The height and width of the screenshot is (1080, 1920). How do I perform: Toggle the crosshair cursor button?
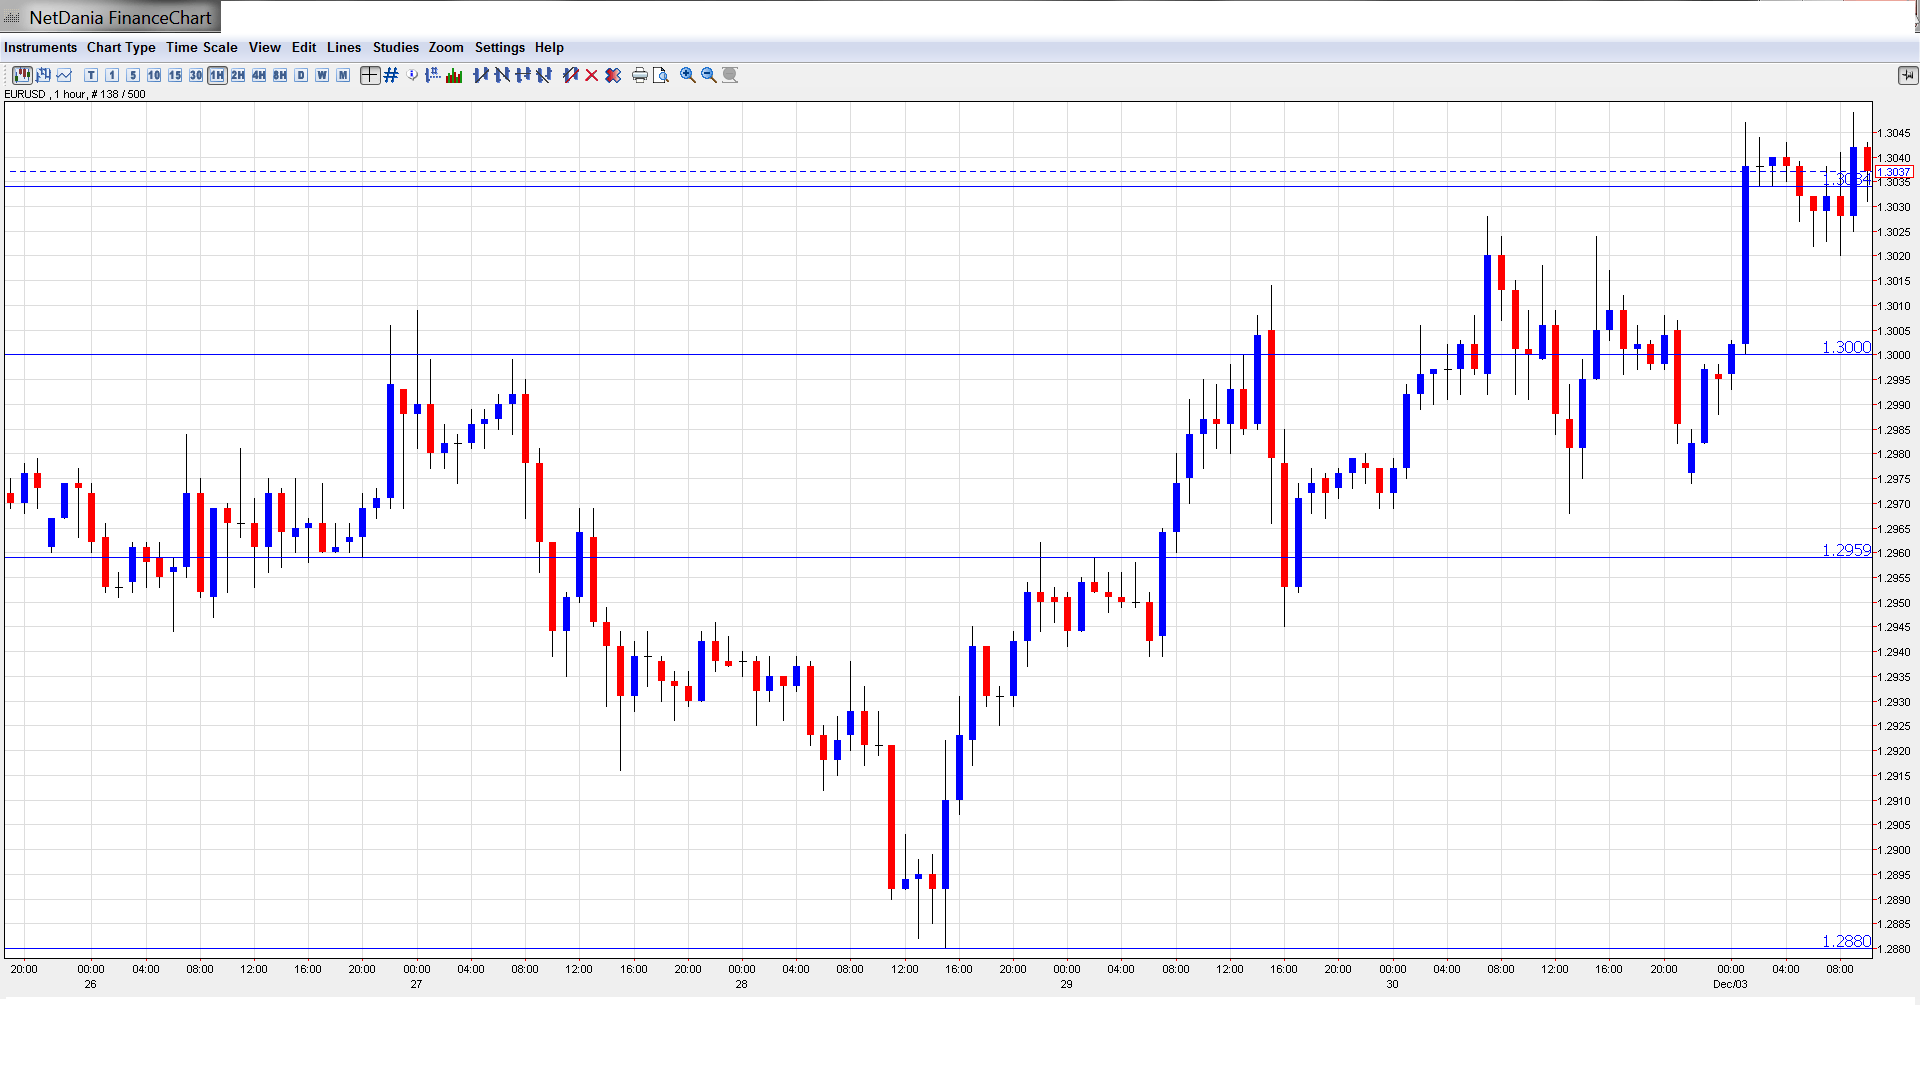(x=369, y=75)
